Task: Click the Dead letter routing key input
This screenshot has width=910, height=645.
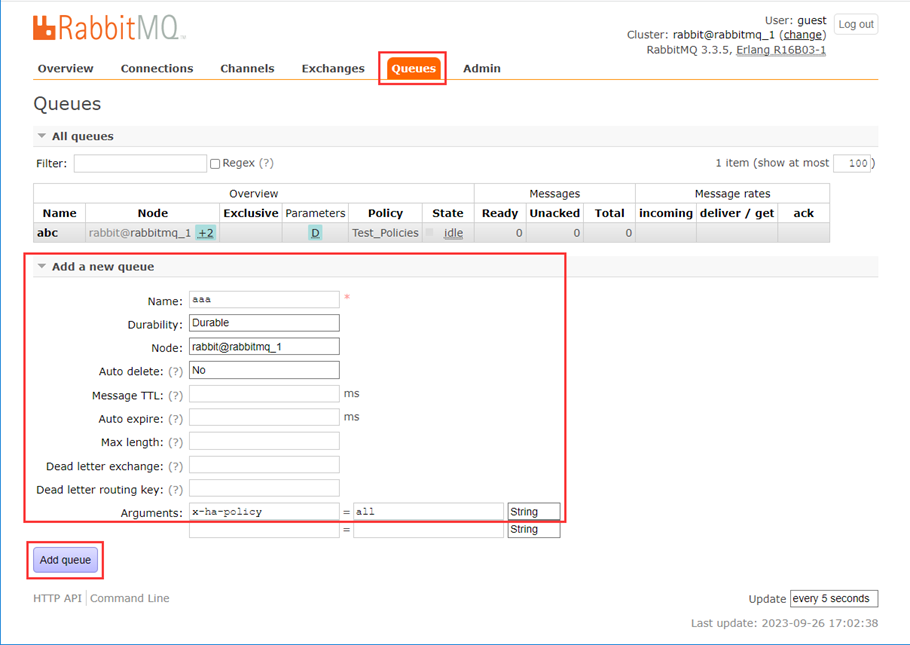Action: tap(264, 488)
